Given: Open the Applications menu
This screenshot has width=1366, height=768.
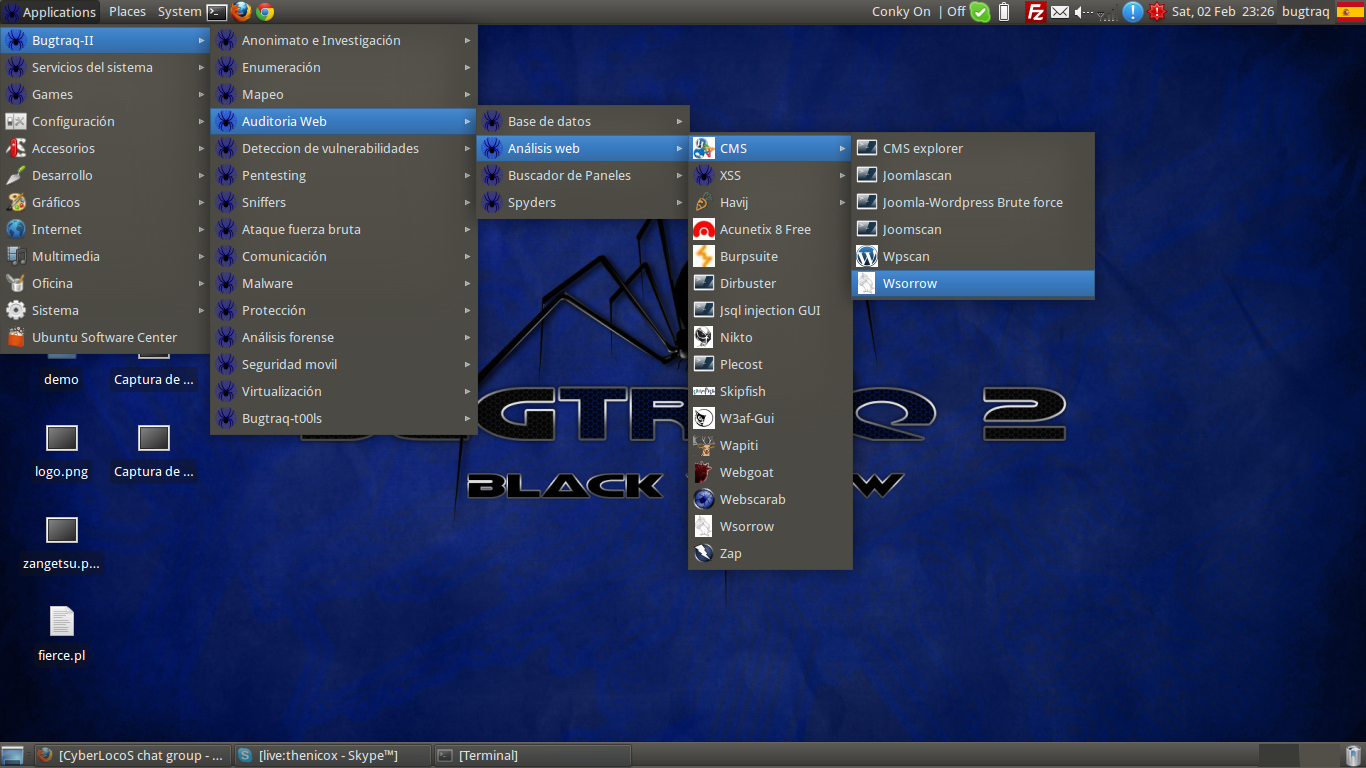Looking at the screenshot, I should pos(50,12).
